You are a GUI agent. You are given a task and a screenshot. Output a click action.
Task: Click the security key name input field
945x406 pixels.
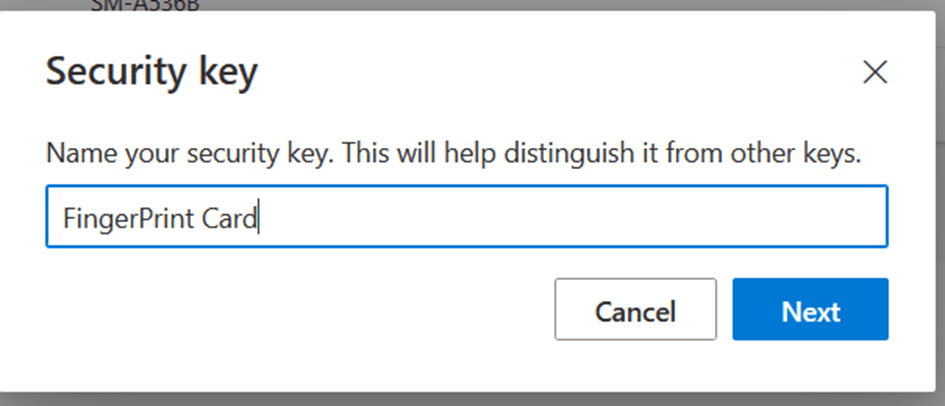pyautogui.click(x=466, y=216)
